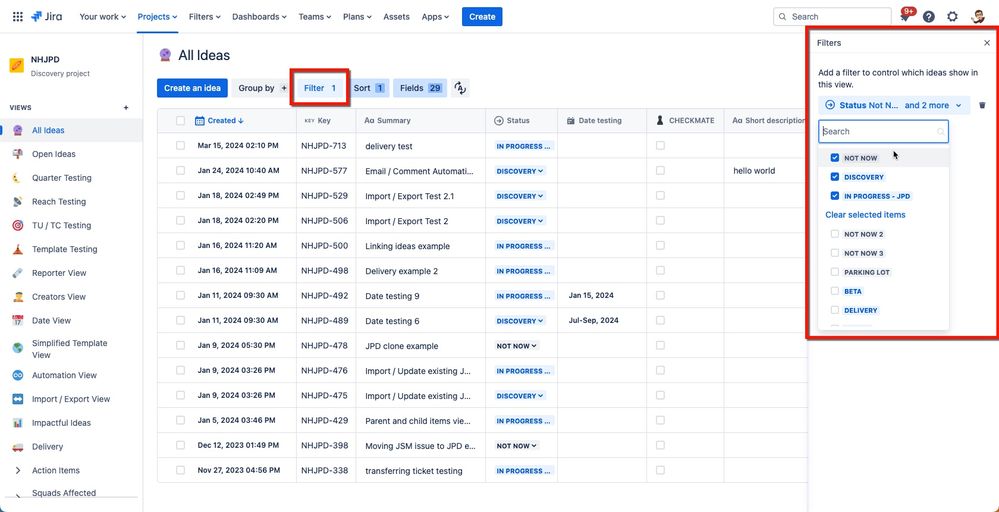
Task: Open the Dashboards dropdown
Action: click(259, 17)
